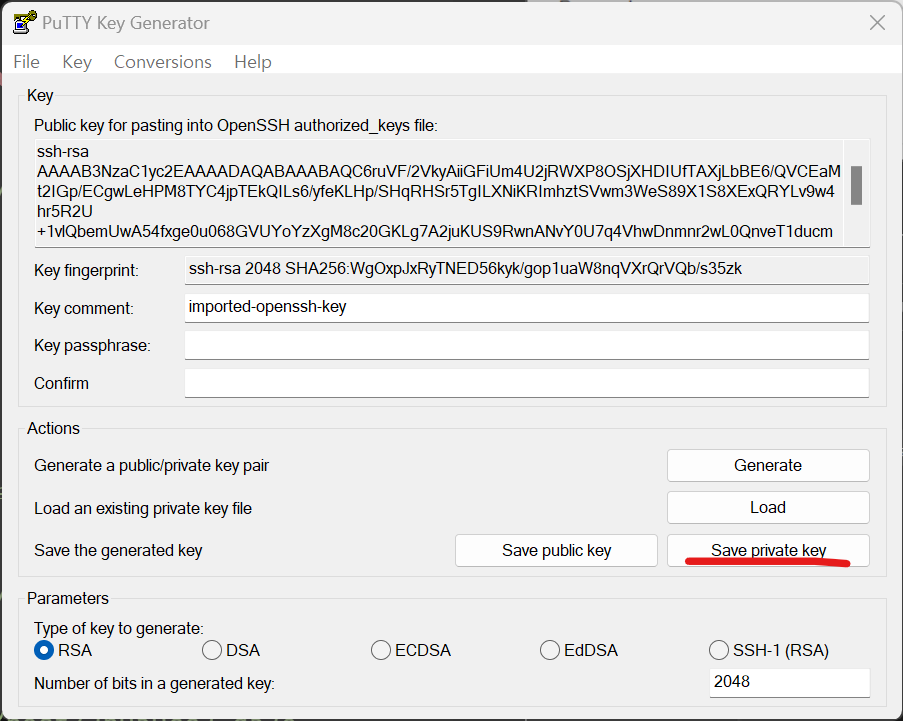Click the Key passphrase input field

[x=526, y=345]
